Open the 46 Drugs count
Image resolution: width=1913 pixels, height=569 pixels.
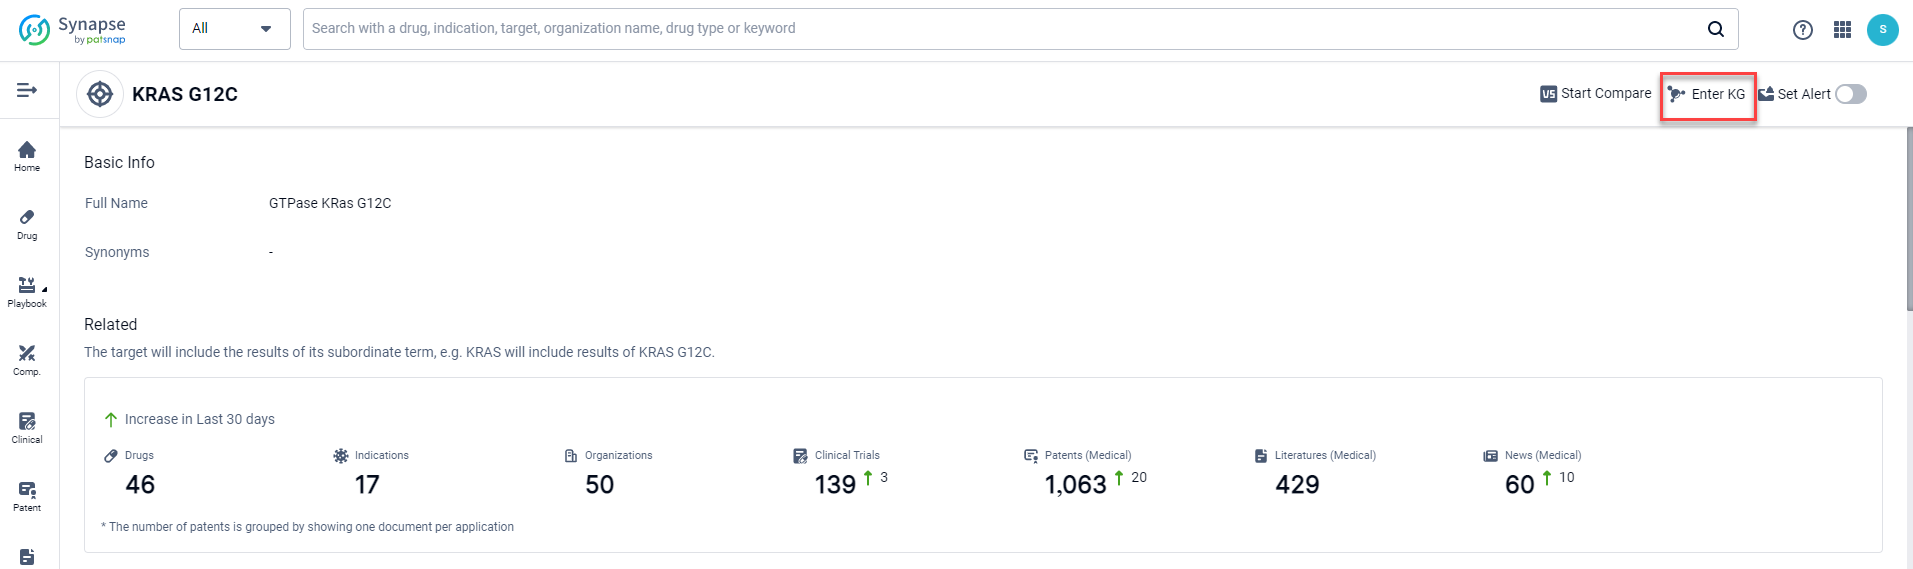click(140, 485)
